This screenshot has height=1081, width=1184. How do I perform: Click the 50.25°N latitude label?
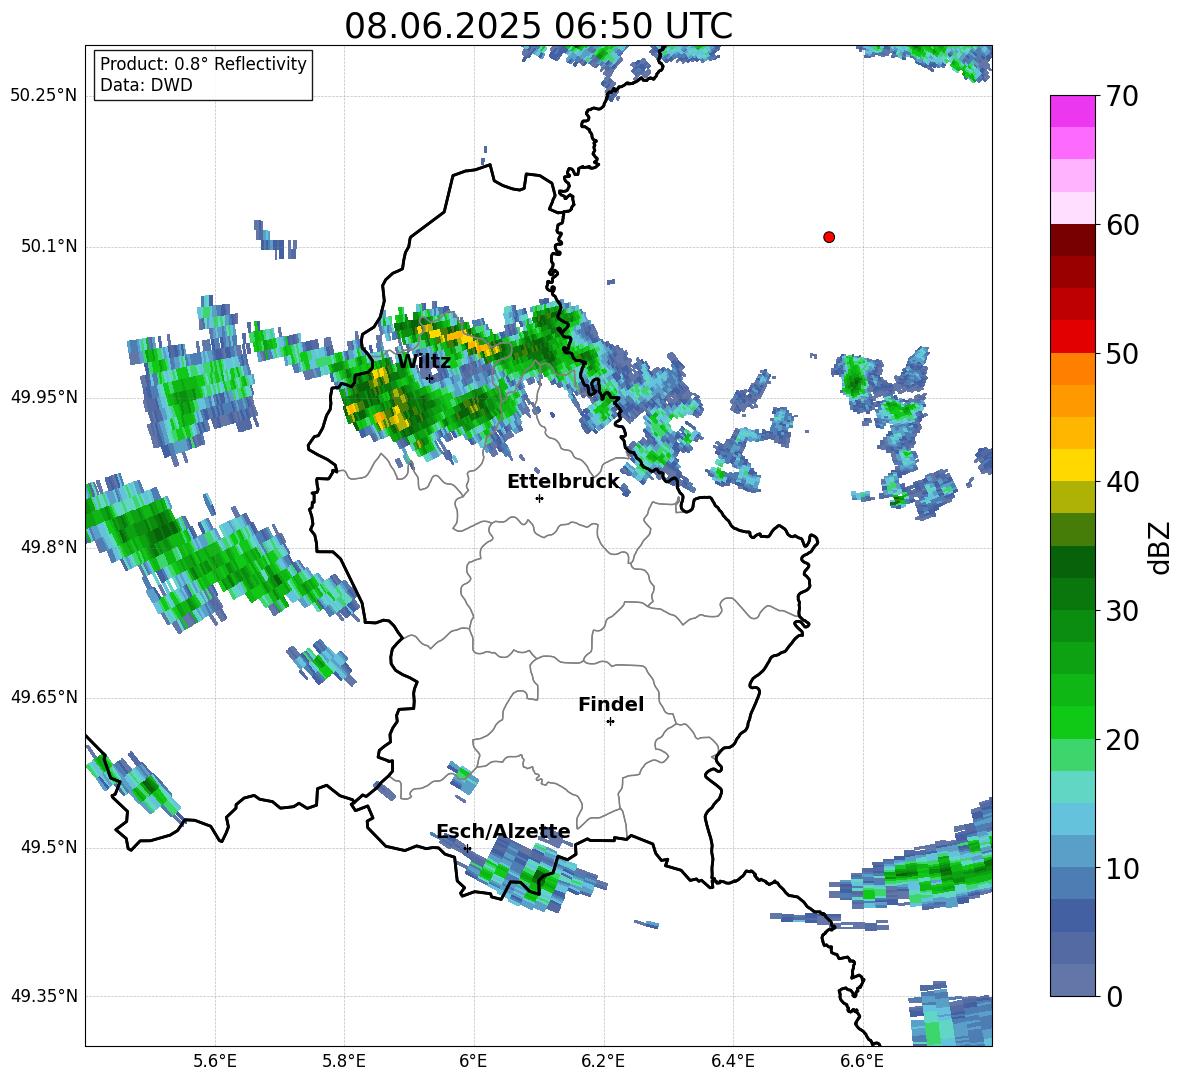pyautogui.click(x=44, y=96)
